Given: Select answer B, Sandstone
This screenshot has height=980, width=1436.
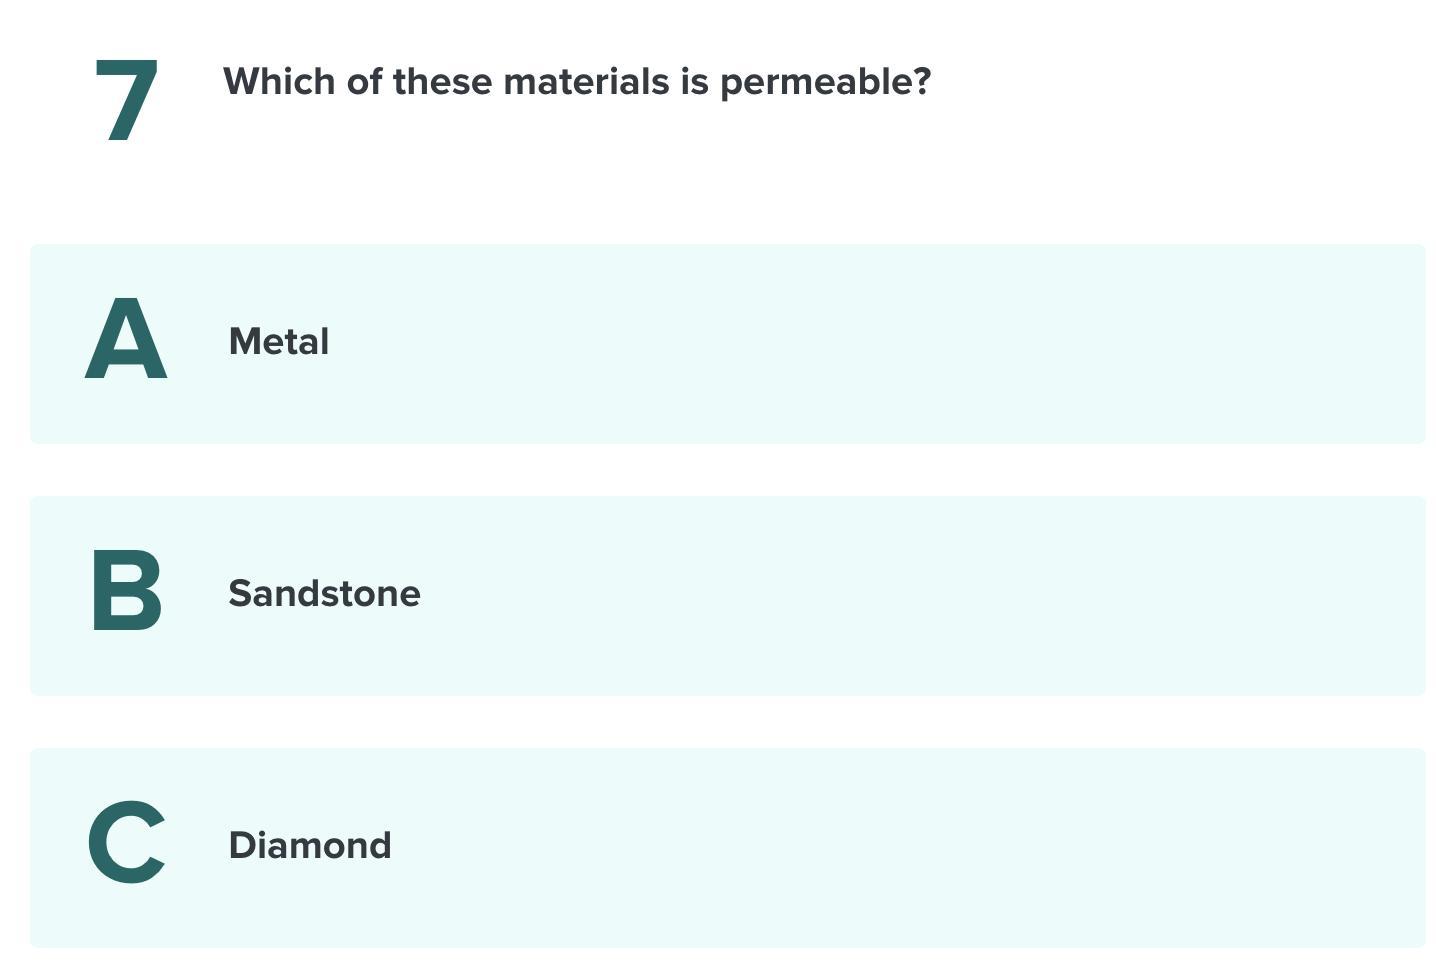Looking at the screenshot, I should point(727,595).
